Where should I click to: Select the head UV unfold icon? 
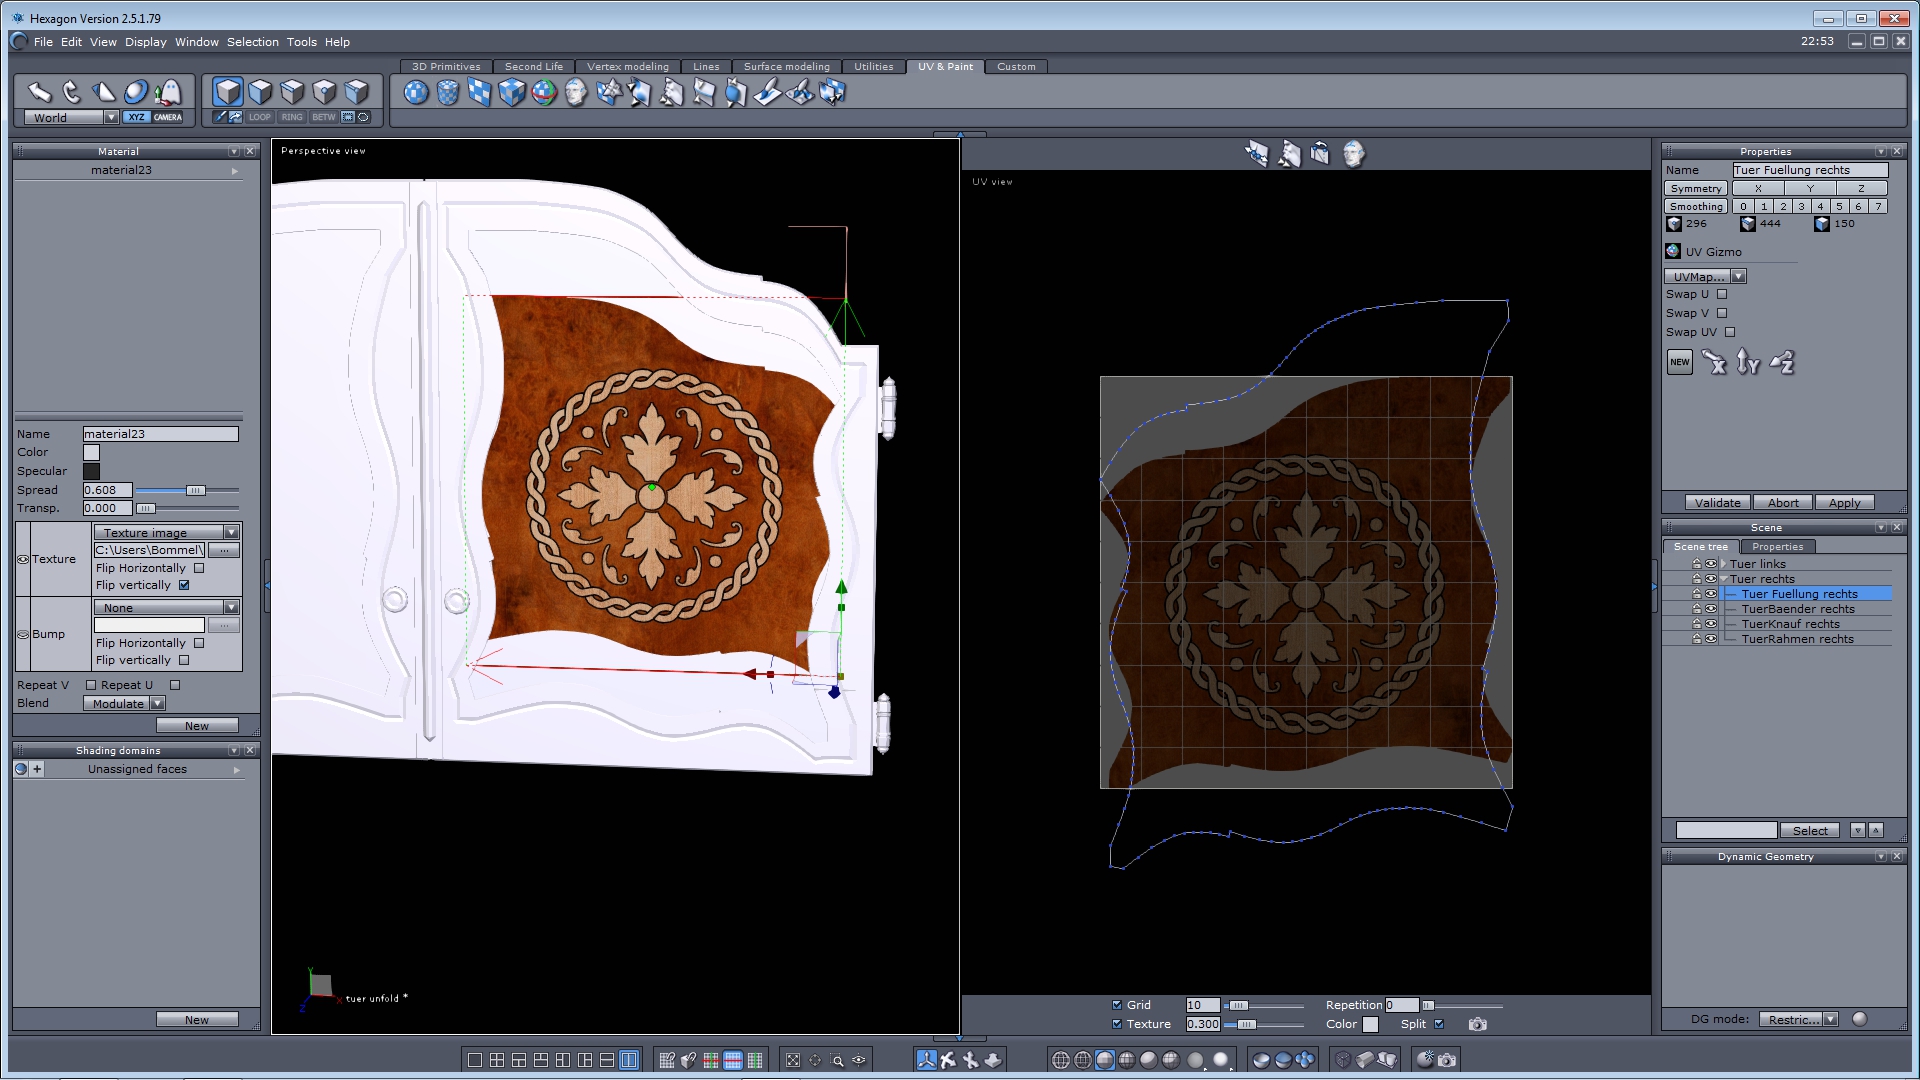pyautogui.click(x=576, y=93)
